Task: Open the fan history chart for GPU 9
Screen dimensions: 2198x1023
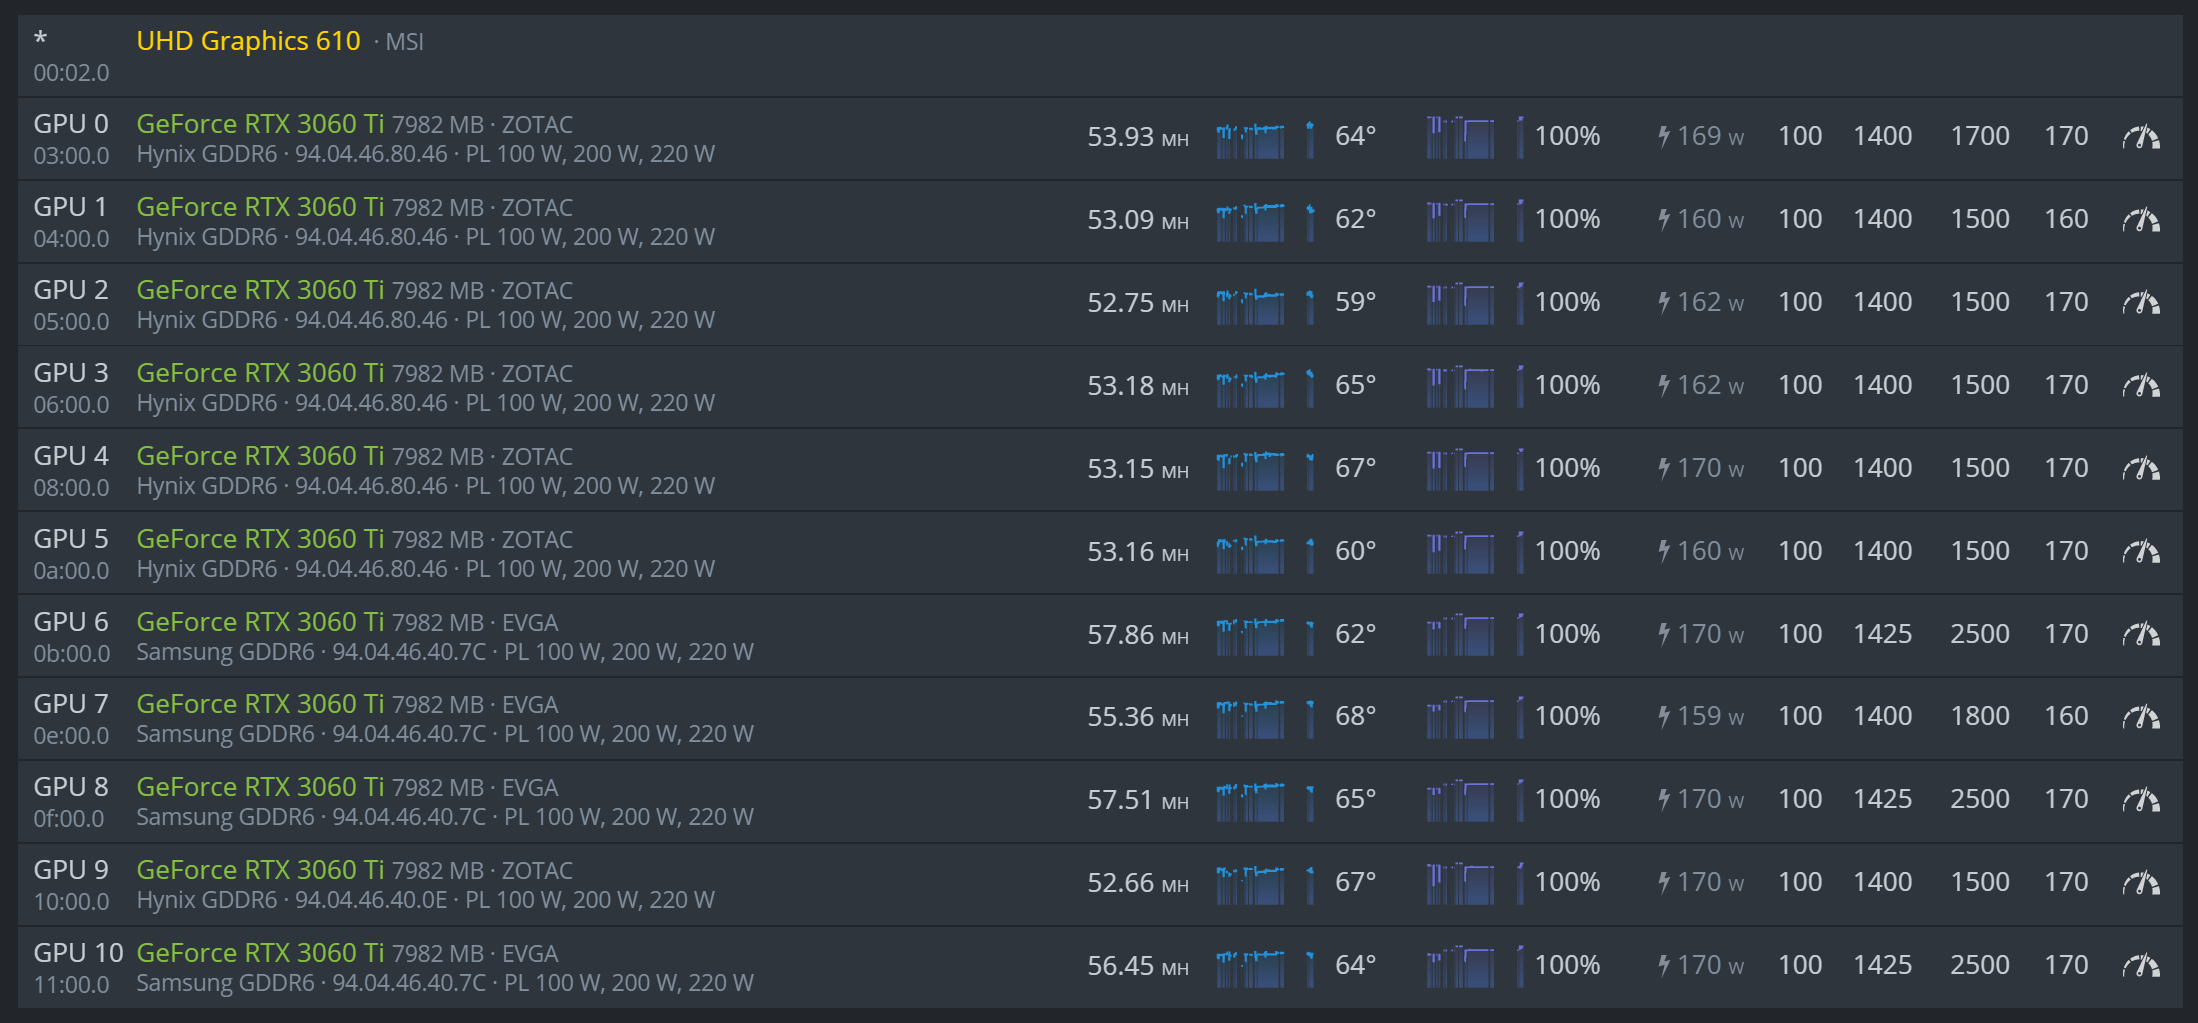Action: click(x=1460, y=884)
